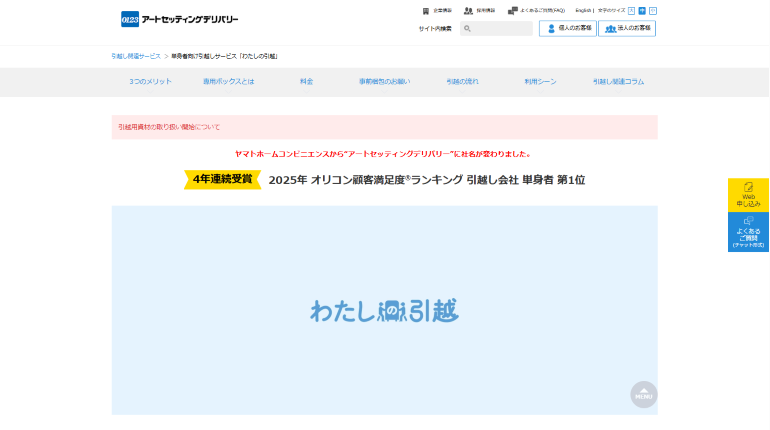Click the magnifier search icon

pyautogui.click(x=467, y=28)
